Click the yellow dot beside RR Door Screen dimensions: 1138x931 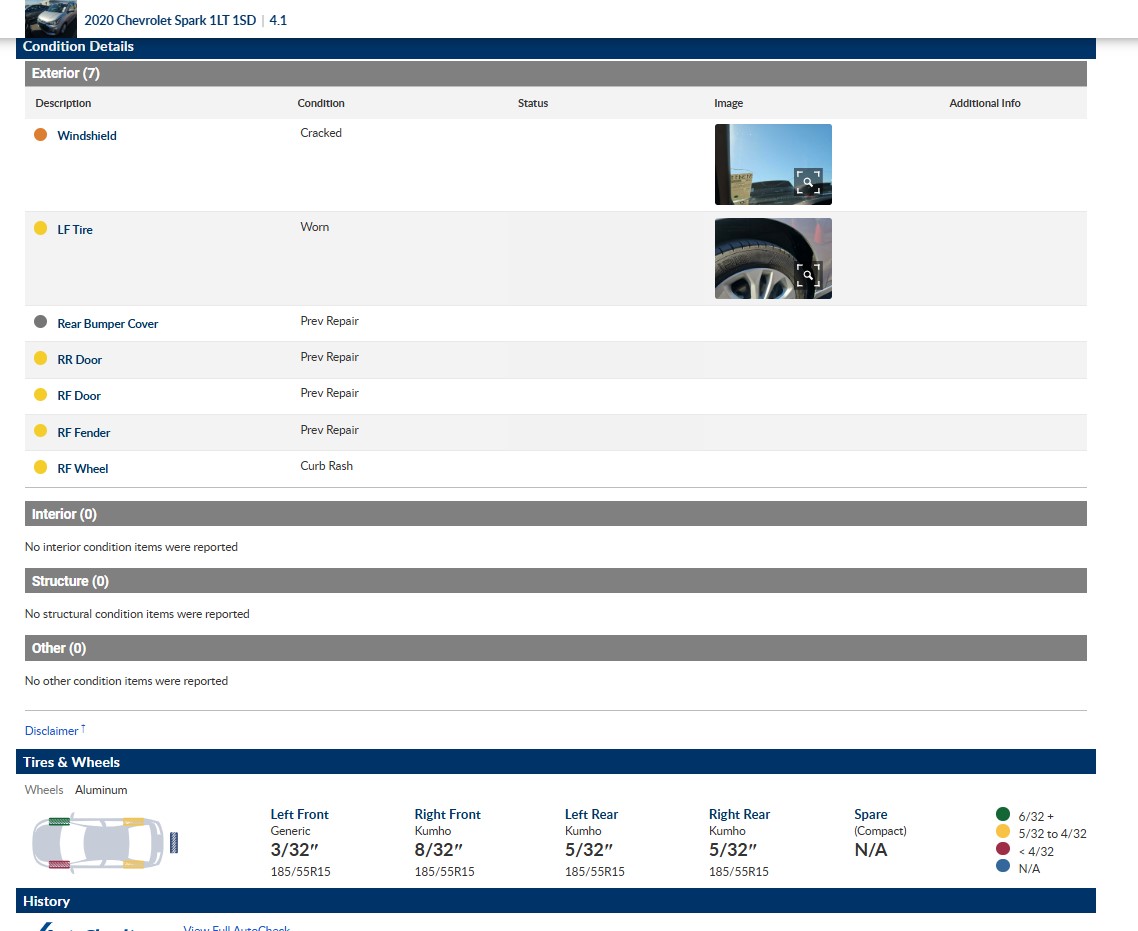[41, 358]
